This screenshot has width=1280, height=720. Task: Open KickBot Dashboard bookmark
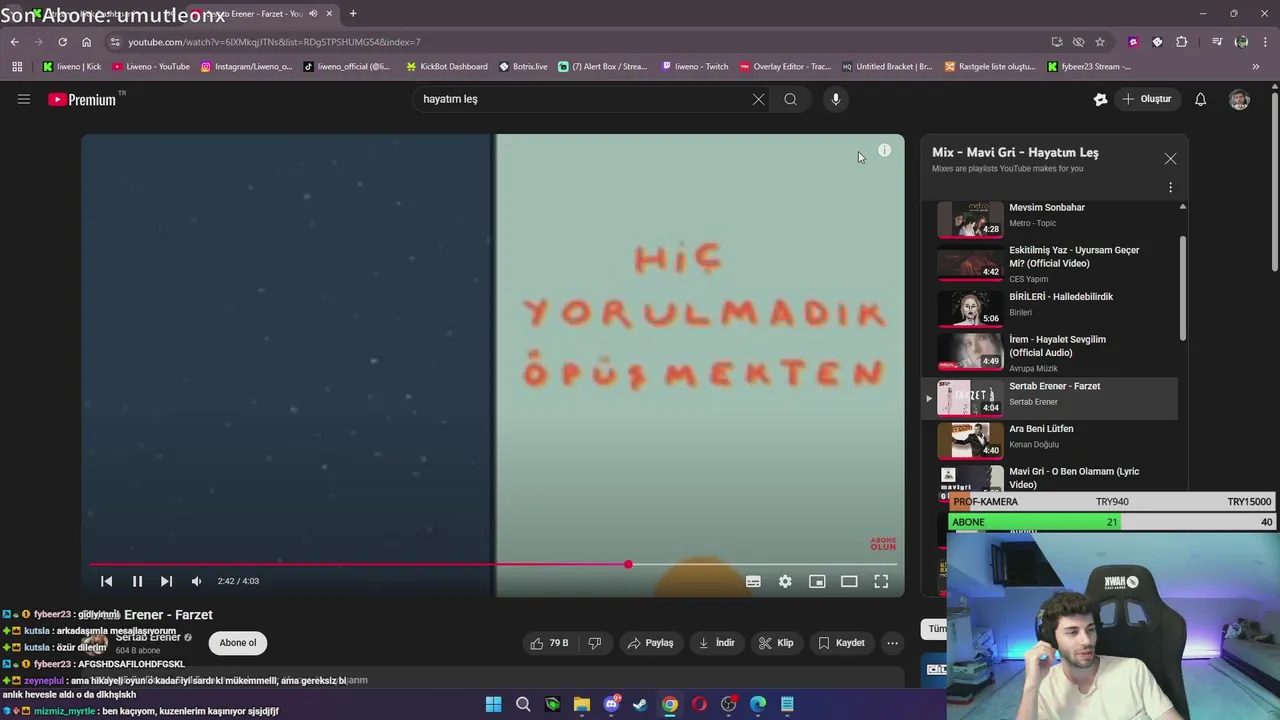(x=446, y=67)
